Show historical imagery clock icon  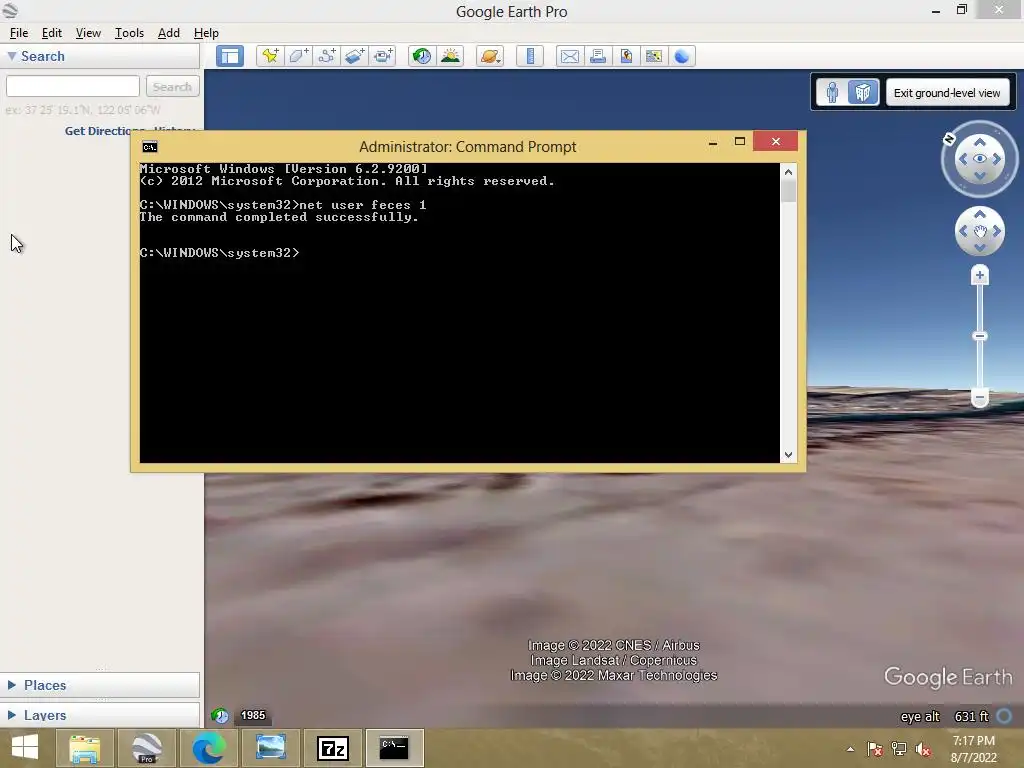click(x=422, y=56)
